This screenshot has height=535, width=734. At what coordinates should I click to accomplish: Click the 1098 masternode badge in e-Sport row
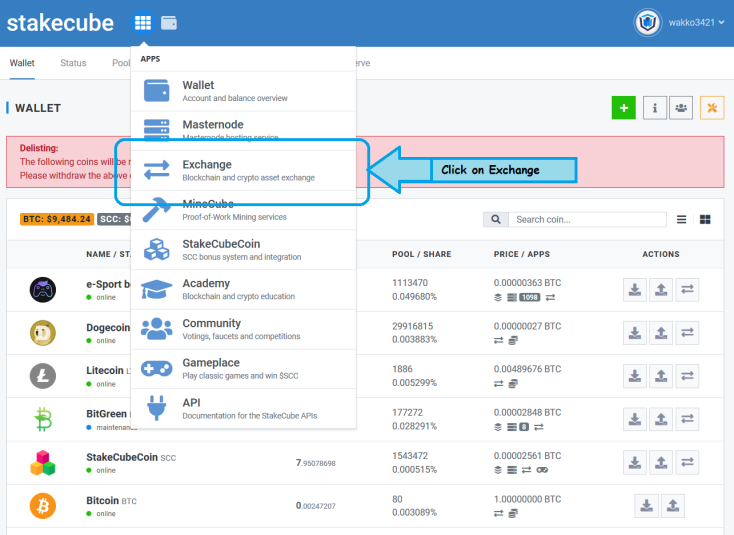pyautogui.click(x=529, y=297)
